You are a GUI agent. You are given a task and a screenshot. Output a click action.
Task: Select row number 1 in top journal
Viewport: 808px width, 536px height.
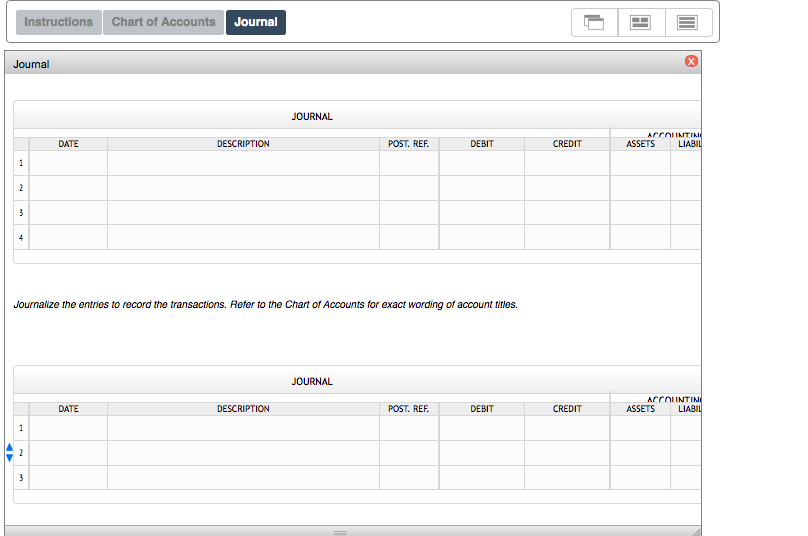pyautogui.click(x=21, y=163)
